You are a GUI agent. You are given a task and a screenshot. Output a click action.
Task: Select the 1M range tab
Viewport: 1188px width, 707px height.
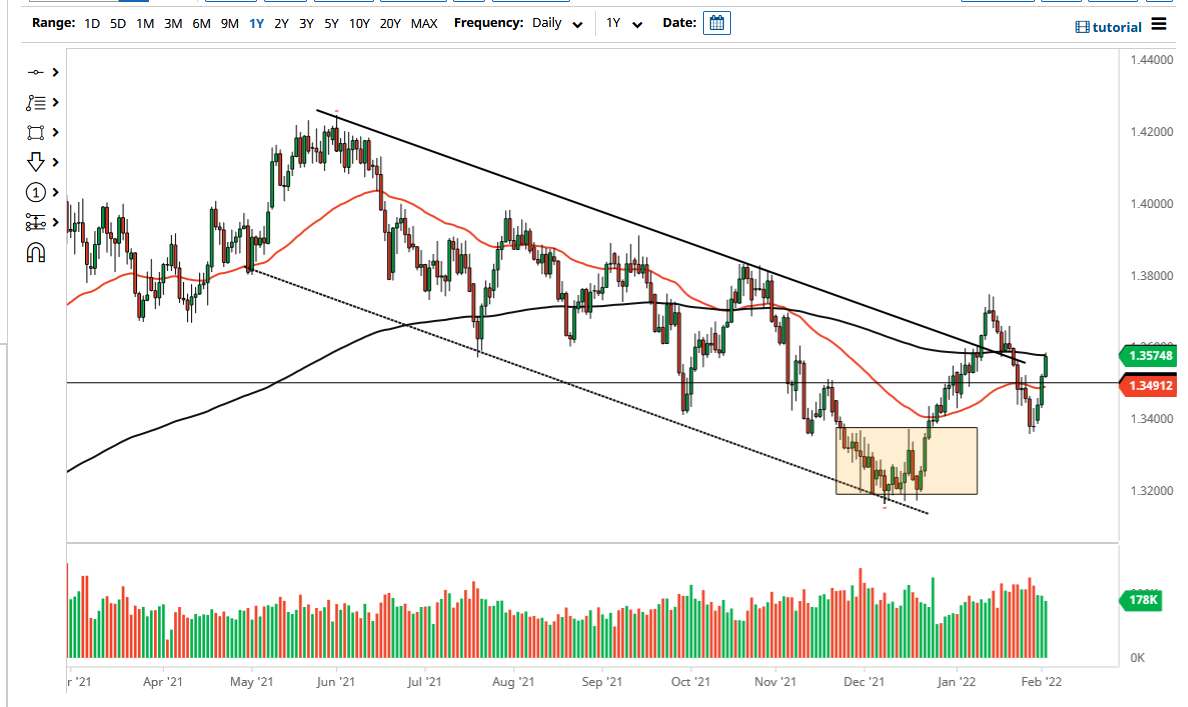click(x=145, y=23)
